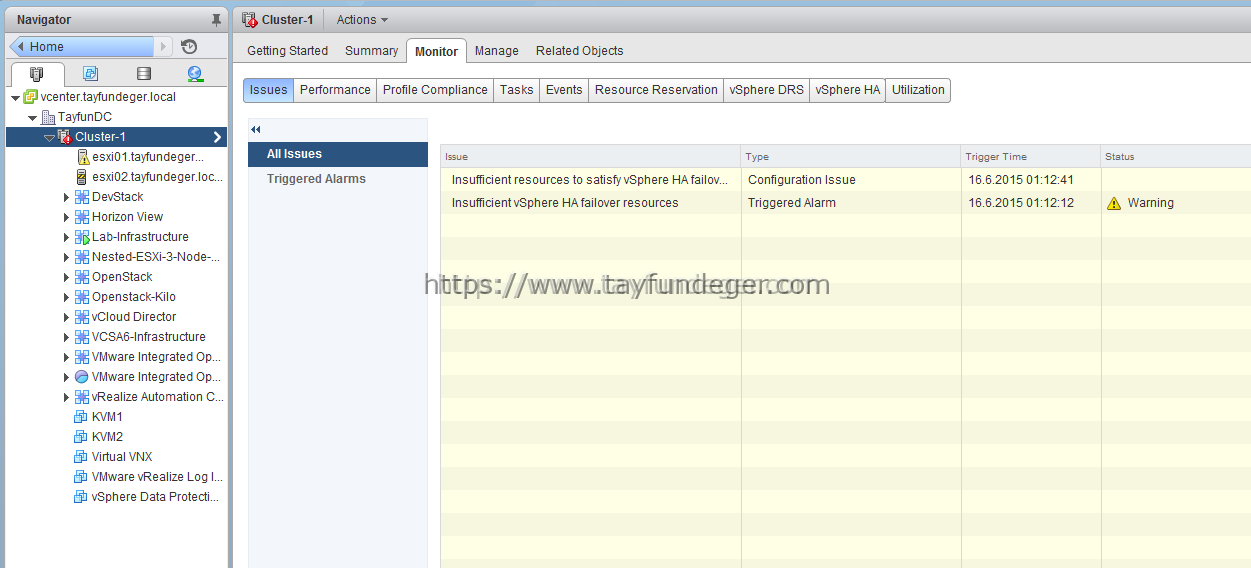The width and height of the screenshot is (1251, 568).
Task: Switch to Storage inventory tab
Action: point(143,74)
